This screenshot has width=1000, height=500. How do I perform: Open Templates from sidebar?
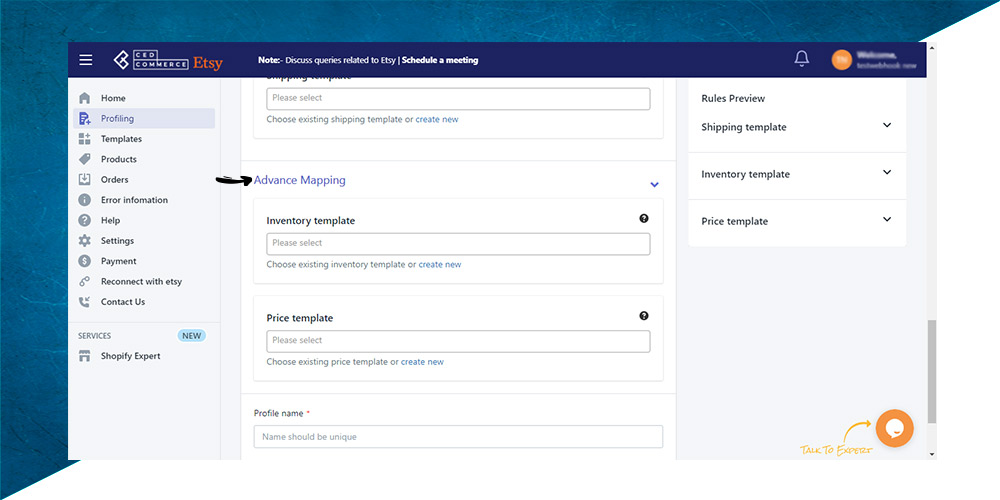(121, 139)
